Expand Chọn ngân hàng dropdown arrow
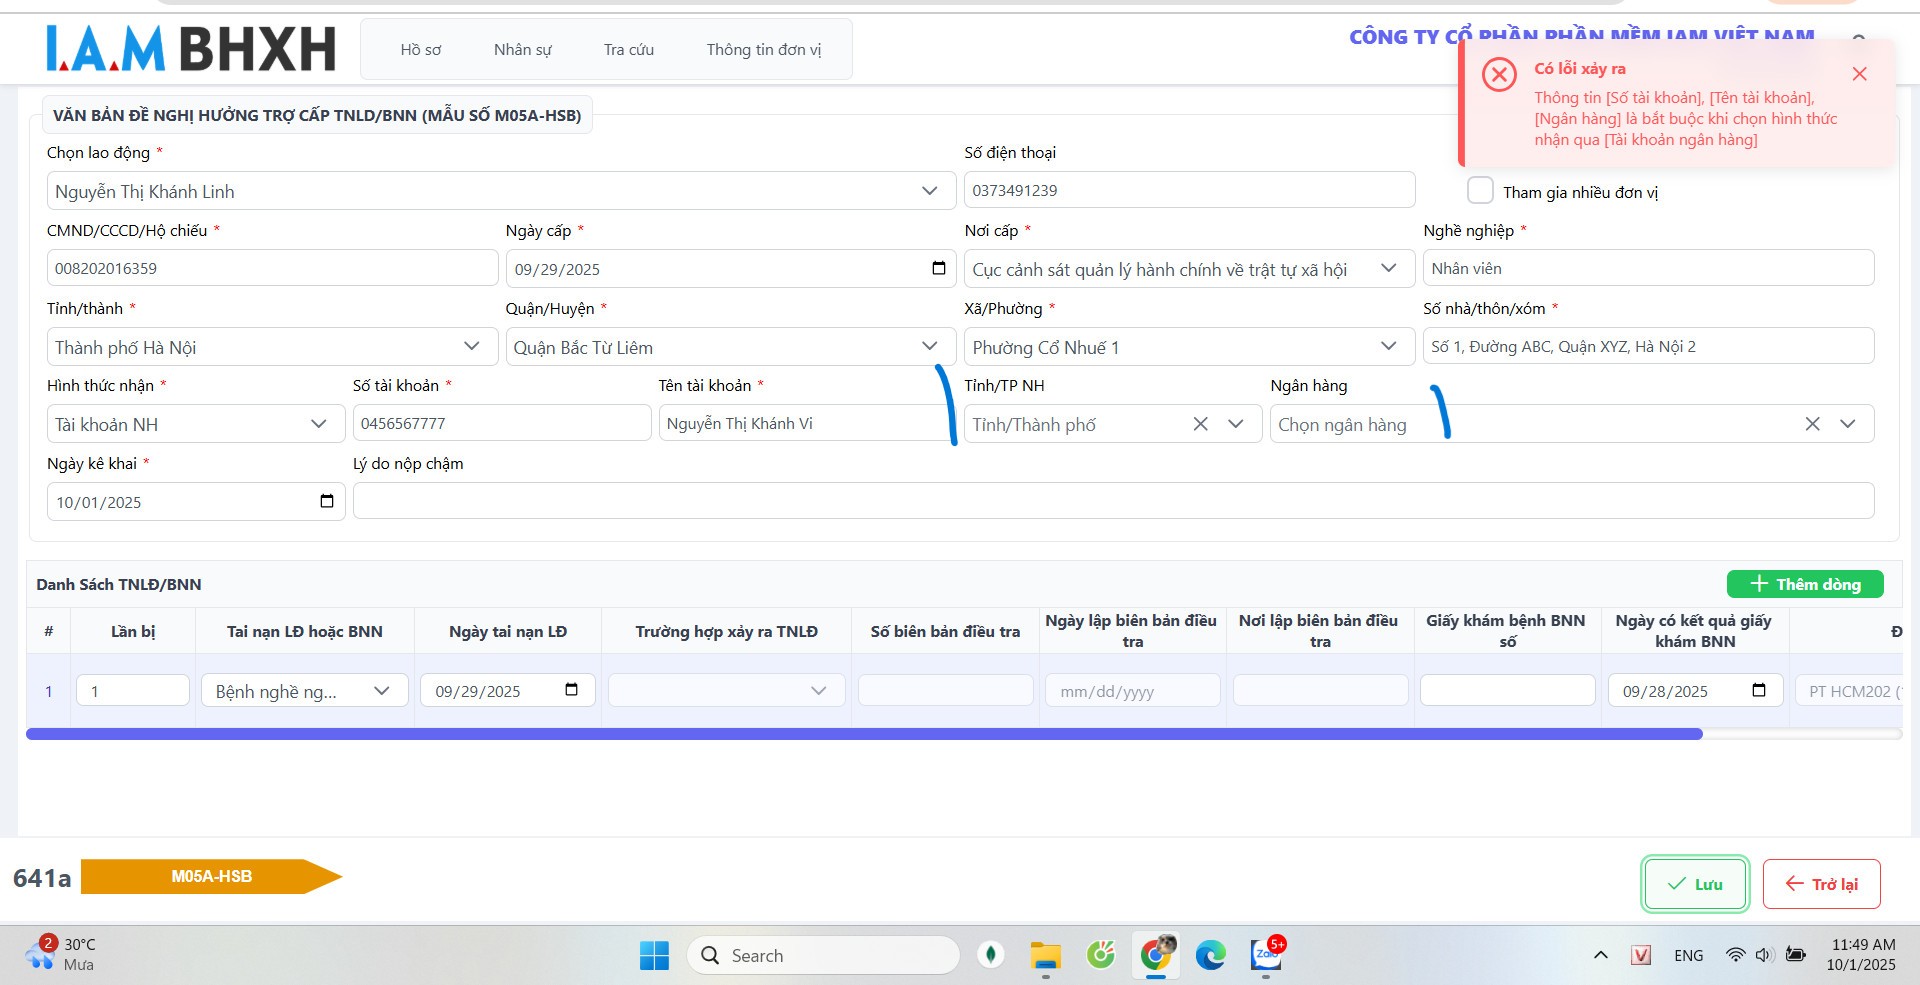 1848,424
